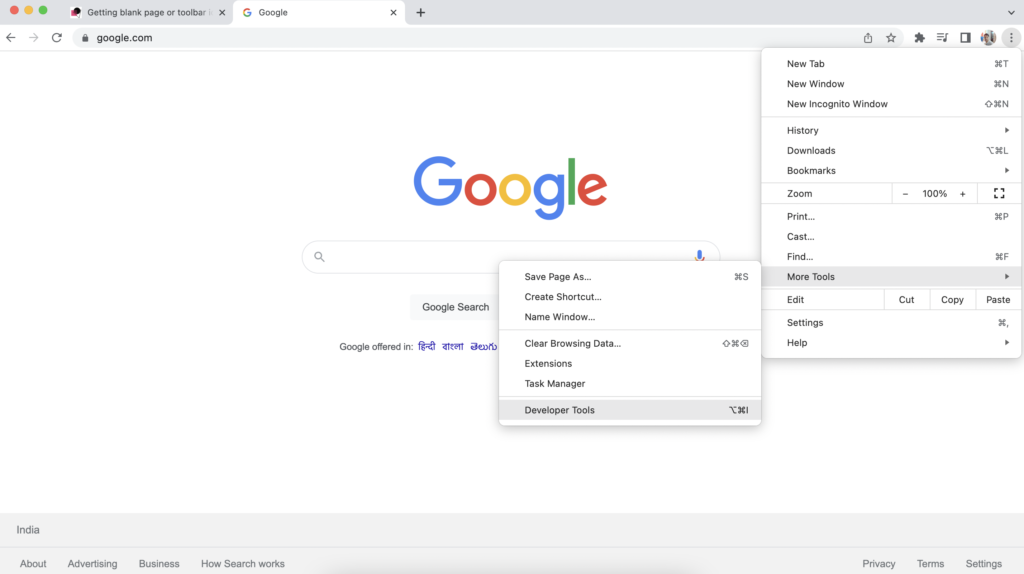Click Copy in Edit row
Screen dimensions: 1024x574
(x=952, y=300)
